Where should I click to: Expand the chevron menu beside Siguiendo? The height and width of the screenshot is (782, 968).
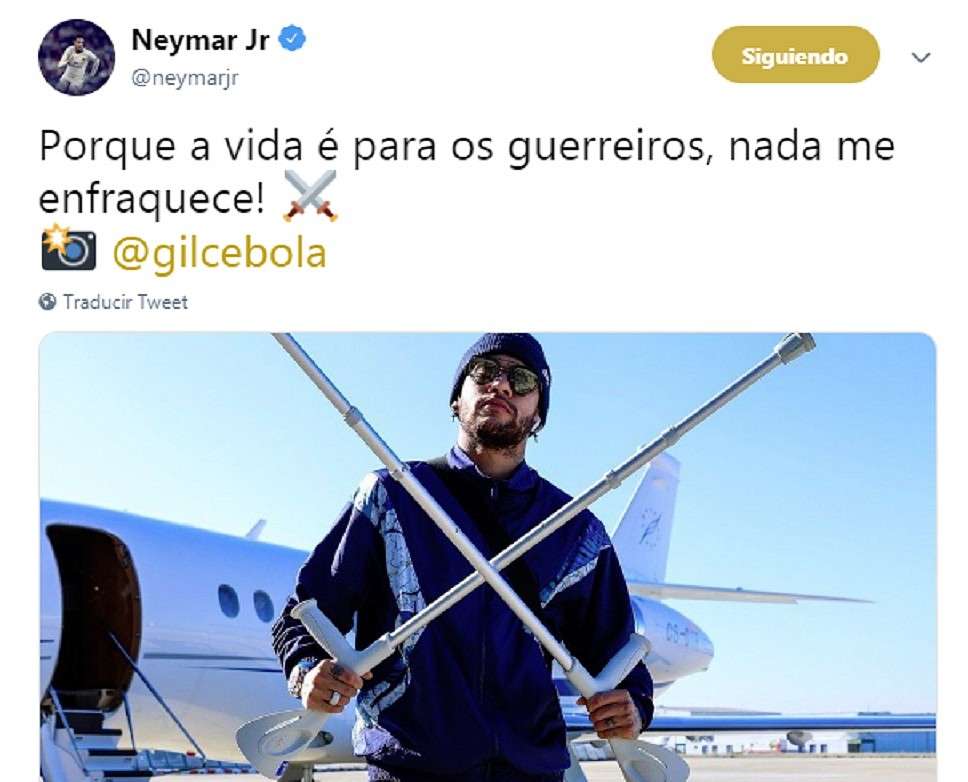(x=920, y=57)
